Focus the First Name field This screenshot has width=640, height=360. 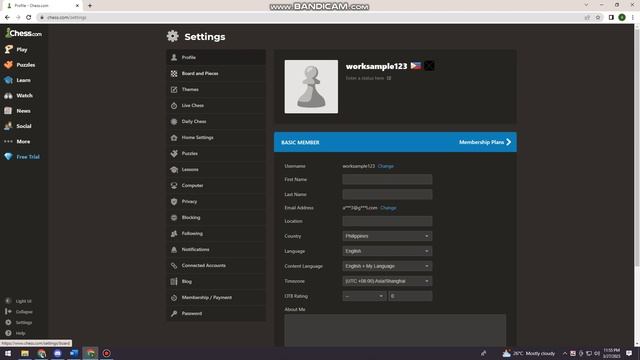(387, 180)
